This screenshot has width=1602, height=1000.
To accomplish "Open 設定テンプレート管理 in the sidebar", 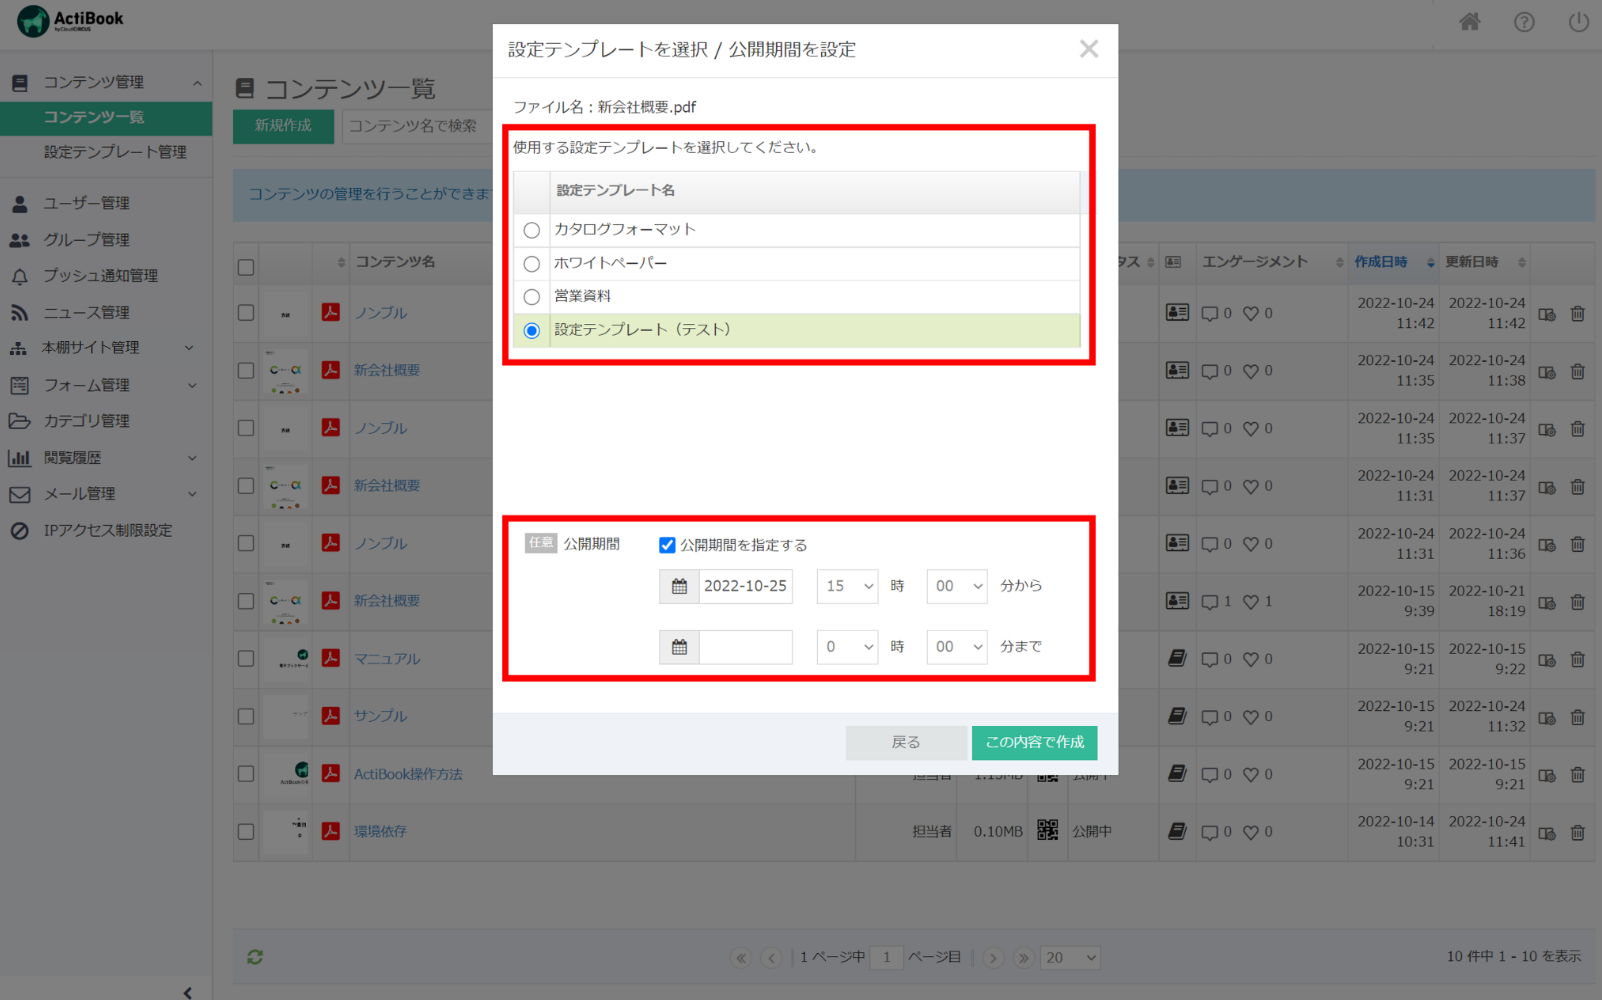I will (x=115, y=152).
